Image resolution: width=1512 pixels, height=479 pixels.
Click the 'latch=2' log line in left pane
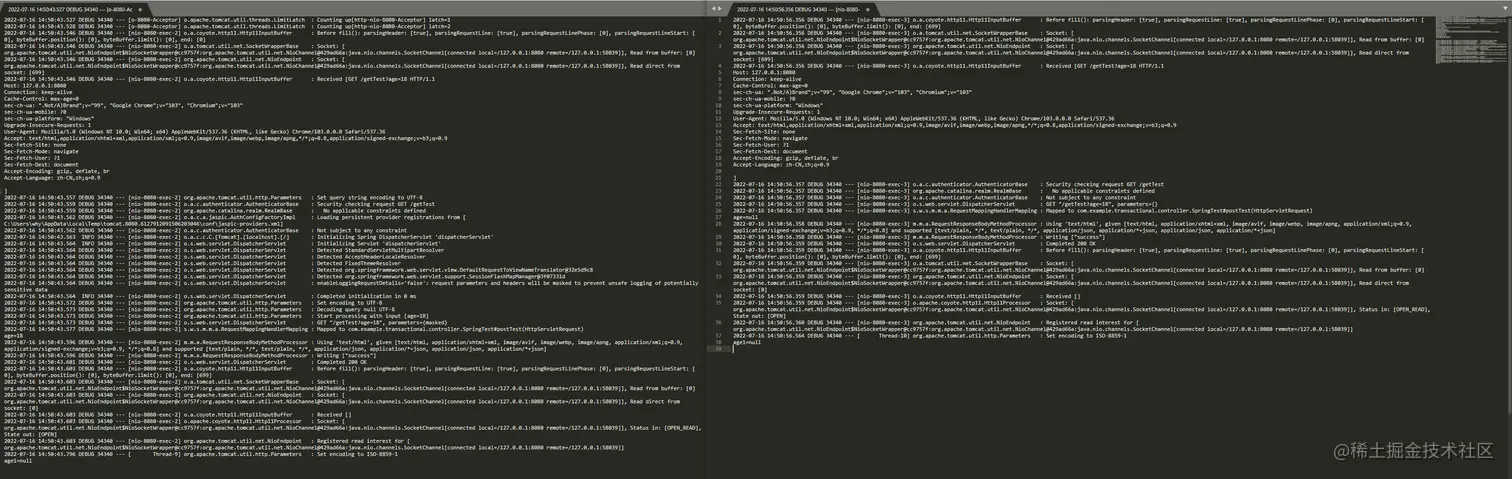tap(227, 26)
